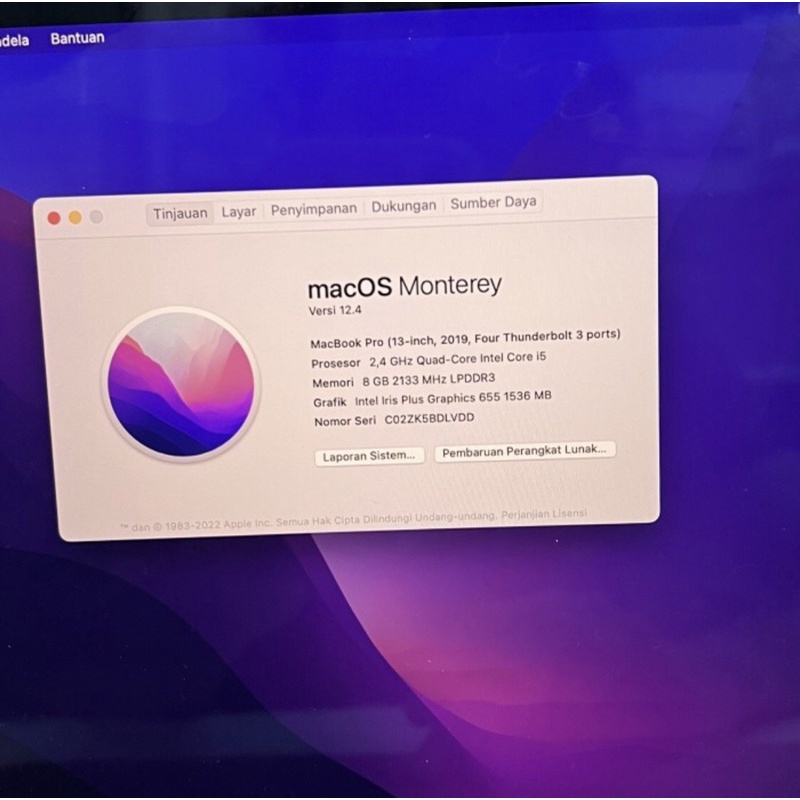
Task: Click the Nomor Seri label
Action: pos(345,421)
